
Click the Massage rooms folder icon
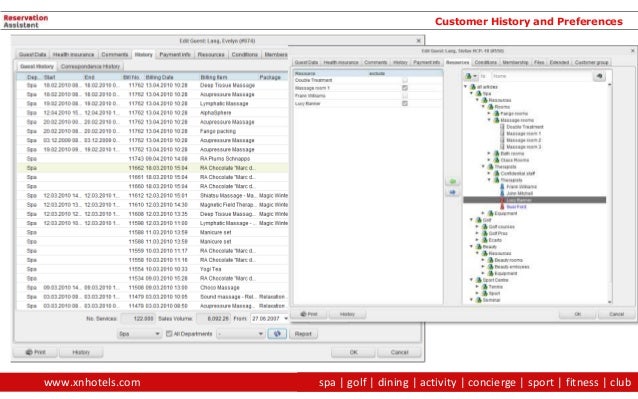click(496, 120)
